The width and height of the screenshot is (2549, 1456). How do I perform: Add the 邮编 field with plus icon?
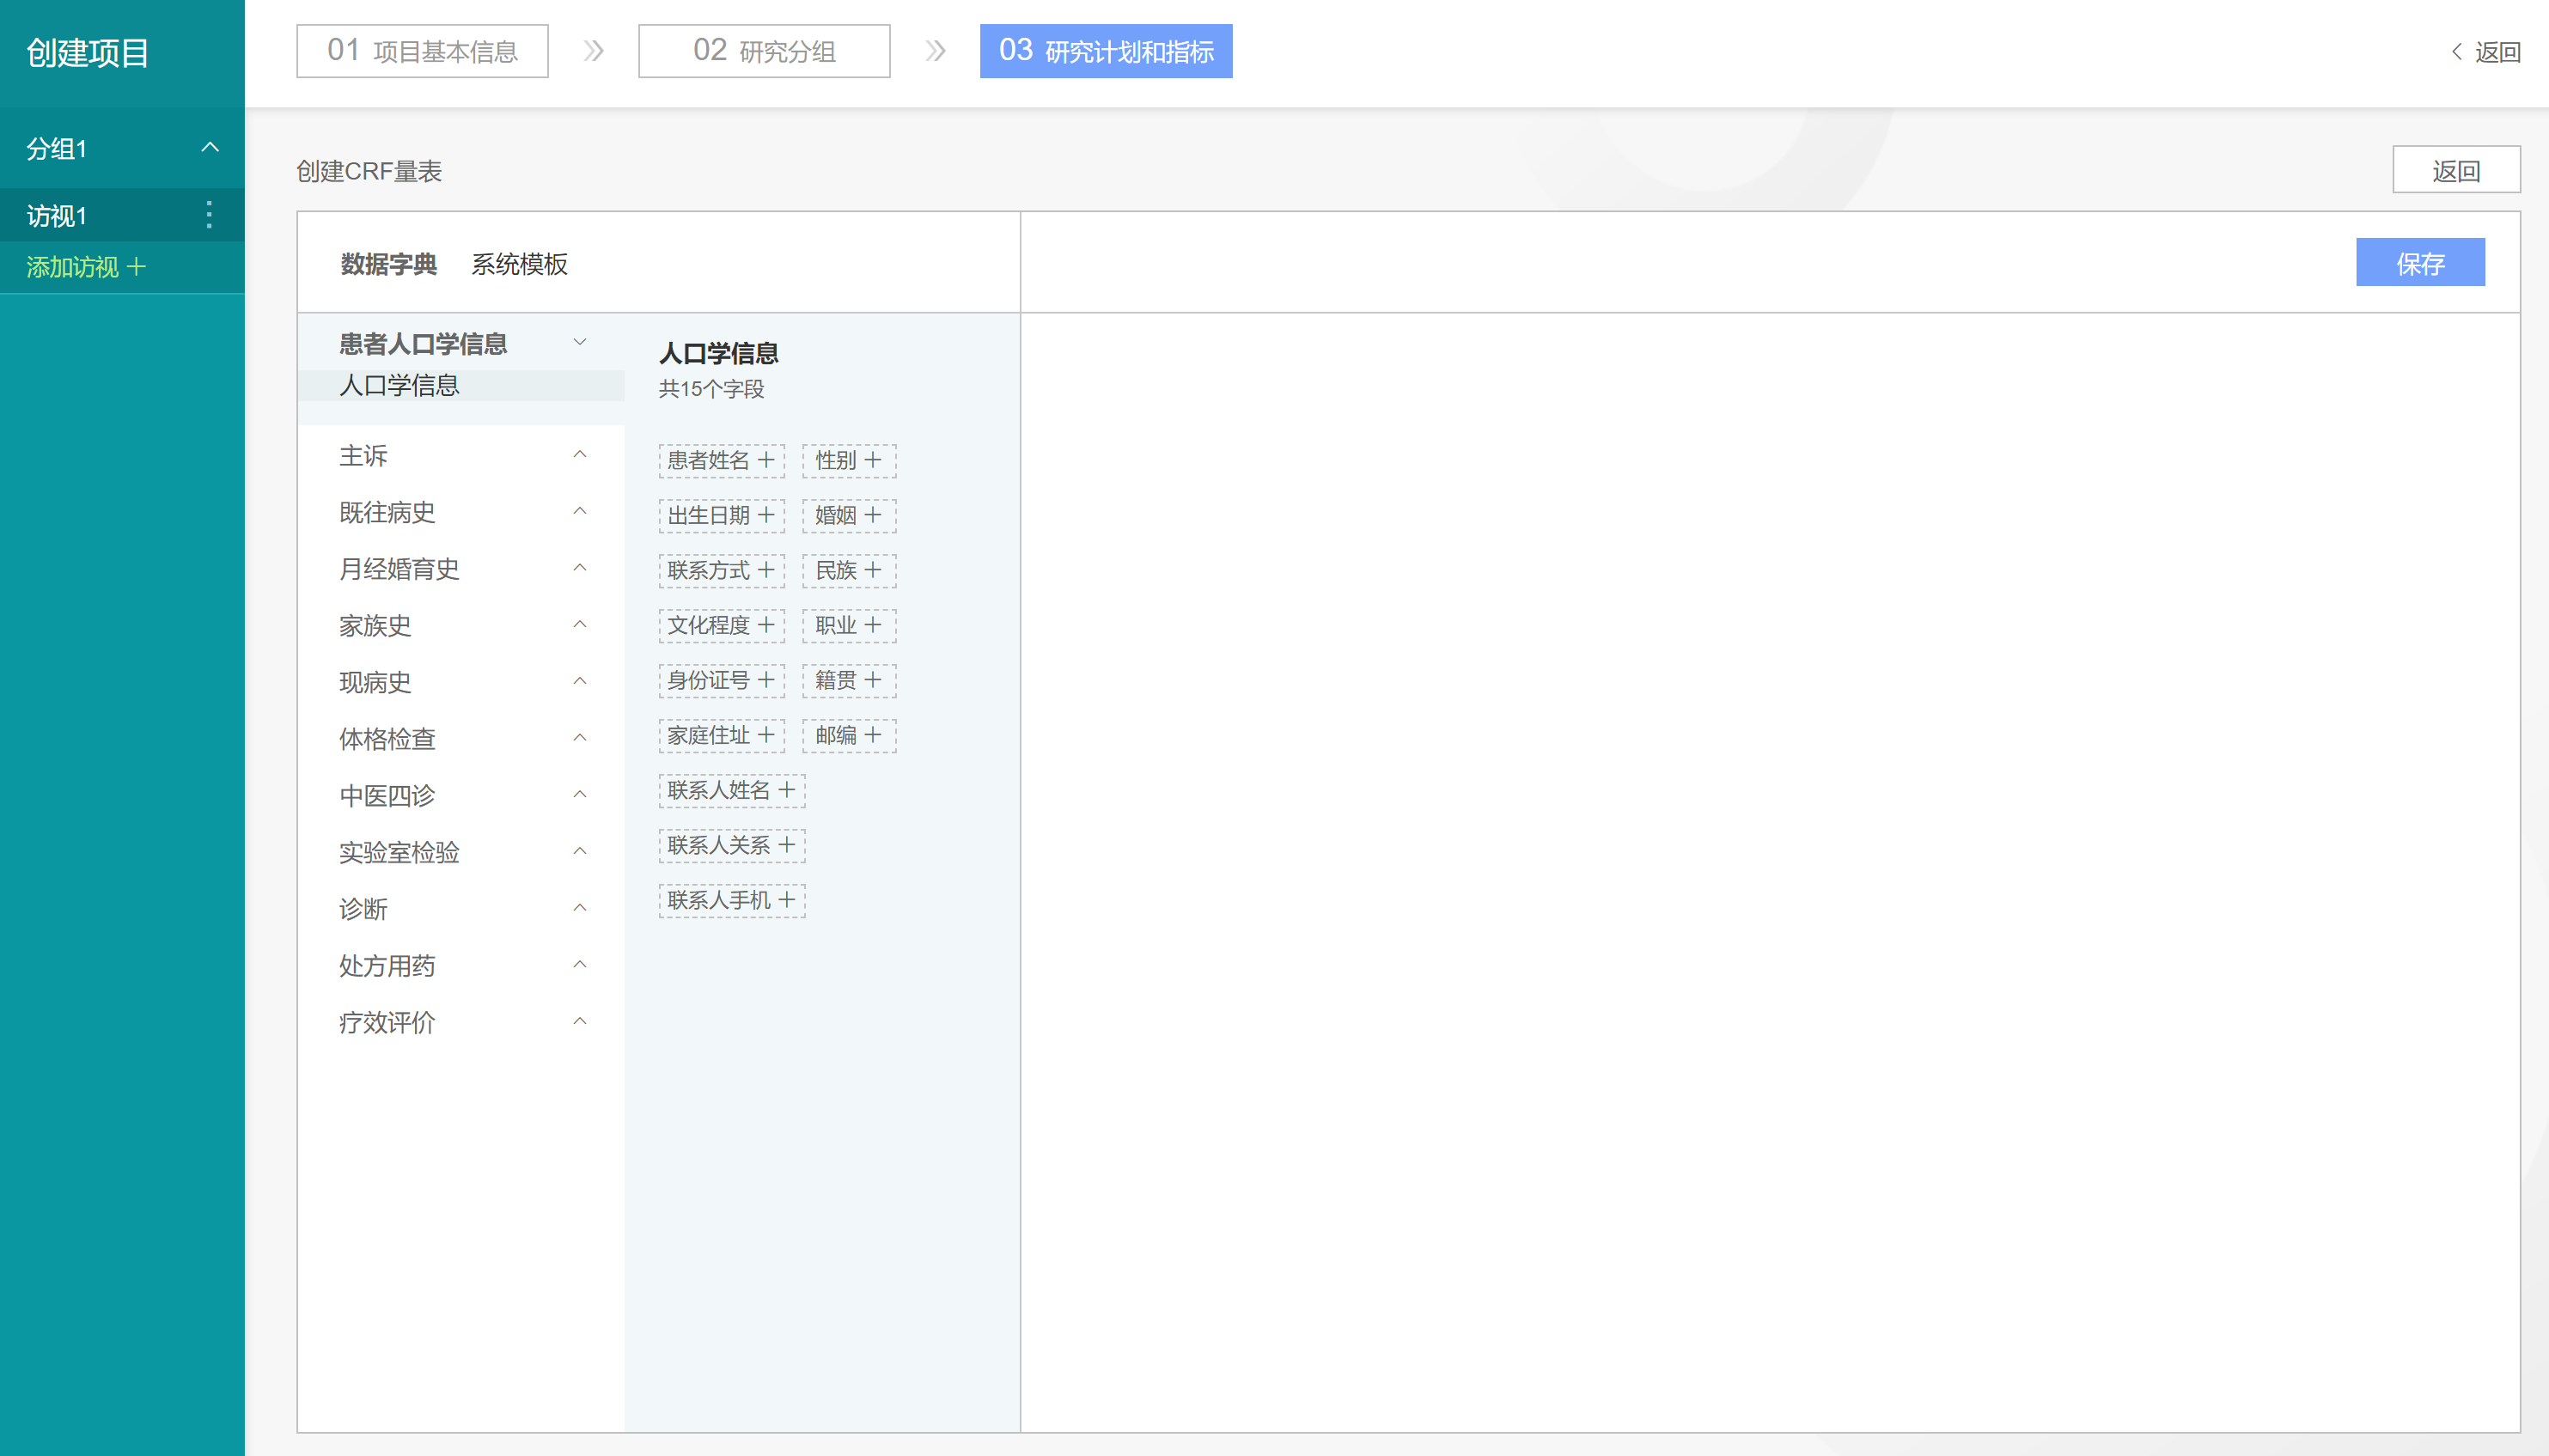(x=873, y=735)
